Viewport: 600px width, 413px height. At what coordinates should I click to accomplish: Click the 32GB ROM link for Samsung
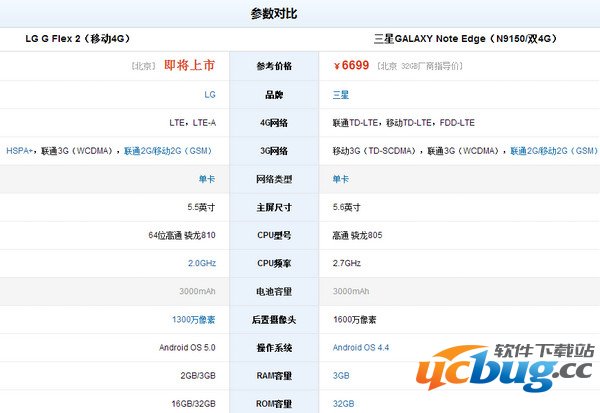344,403
